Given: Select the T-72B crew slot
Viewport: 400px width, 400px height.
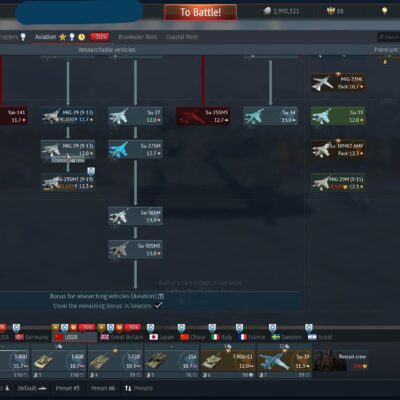Looking at the screenshot, I should (x=115, y=362).
